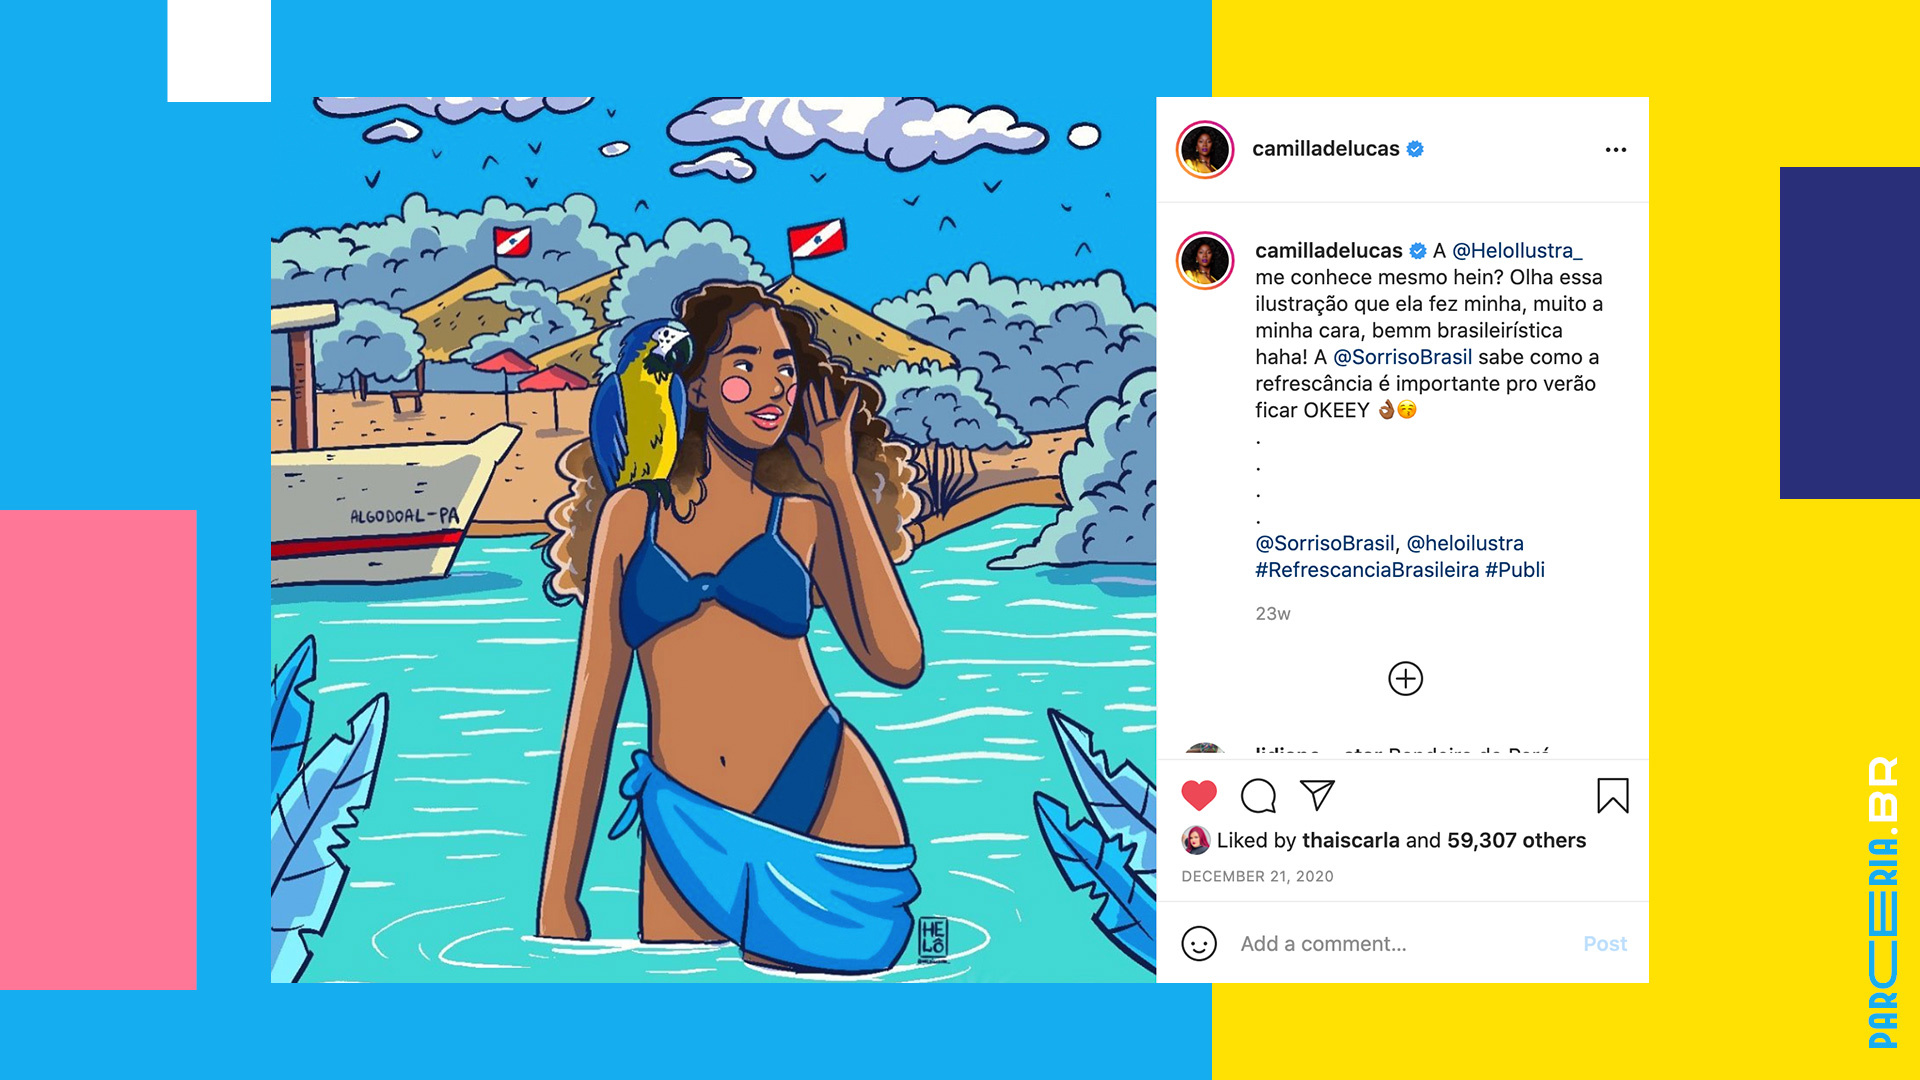This screenshot has height=1080, width=1920.
Task: Click the illustrated post image
Action: pyautogui.click(x=713, y=540)
